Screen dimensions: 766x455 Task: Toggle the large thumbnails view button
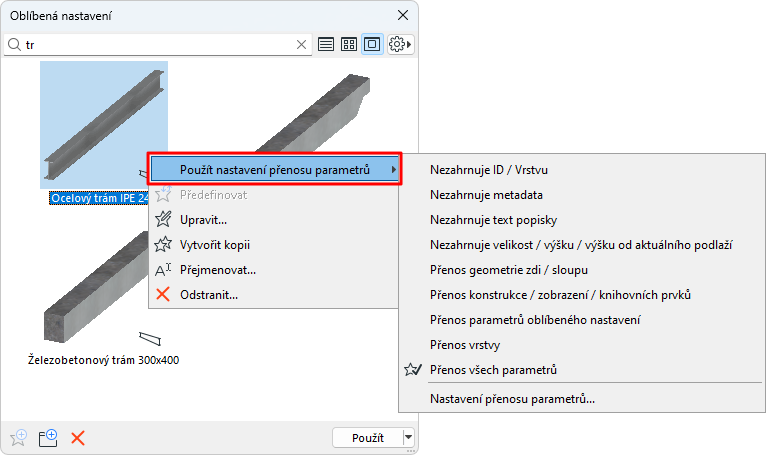[x=372, y=45]
